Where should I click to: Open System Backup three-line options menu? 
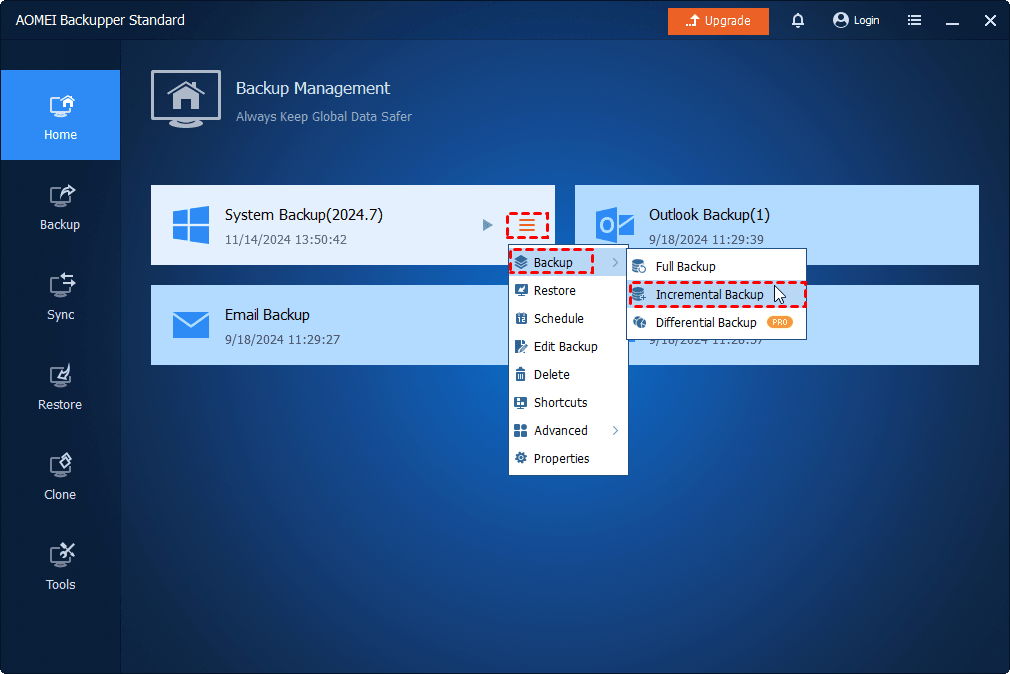pos(528,225)
